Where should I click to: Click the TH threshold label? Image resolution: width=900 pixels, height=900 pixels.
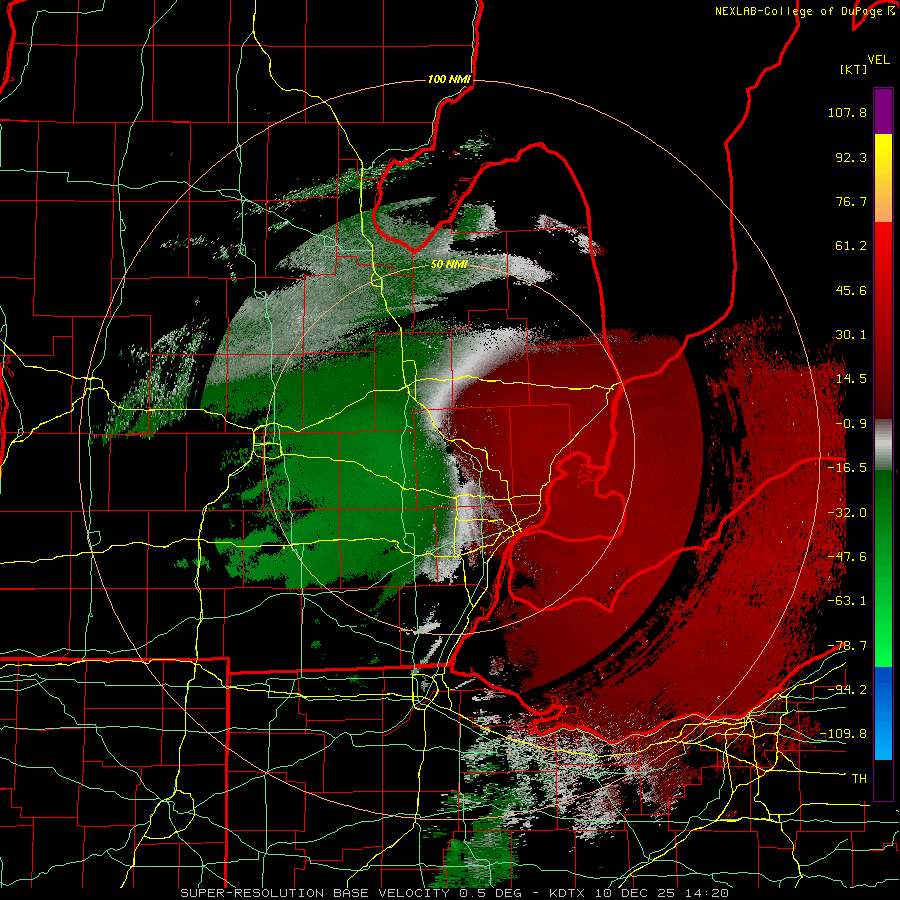pos(859,779)
